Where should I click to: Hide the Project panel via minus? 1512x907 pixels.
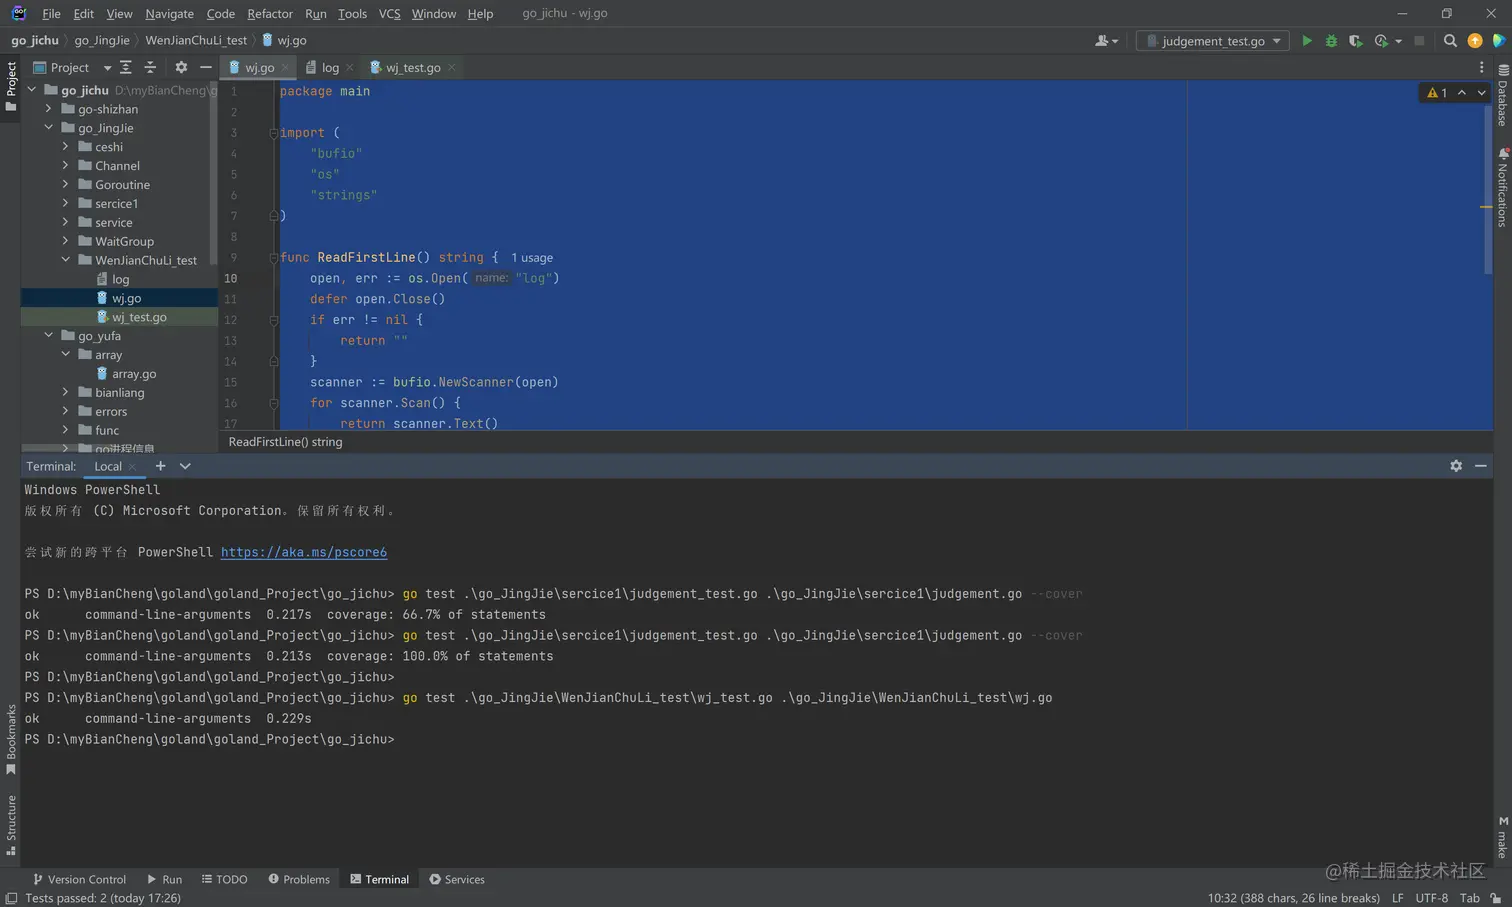pos(205,67)
